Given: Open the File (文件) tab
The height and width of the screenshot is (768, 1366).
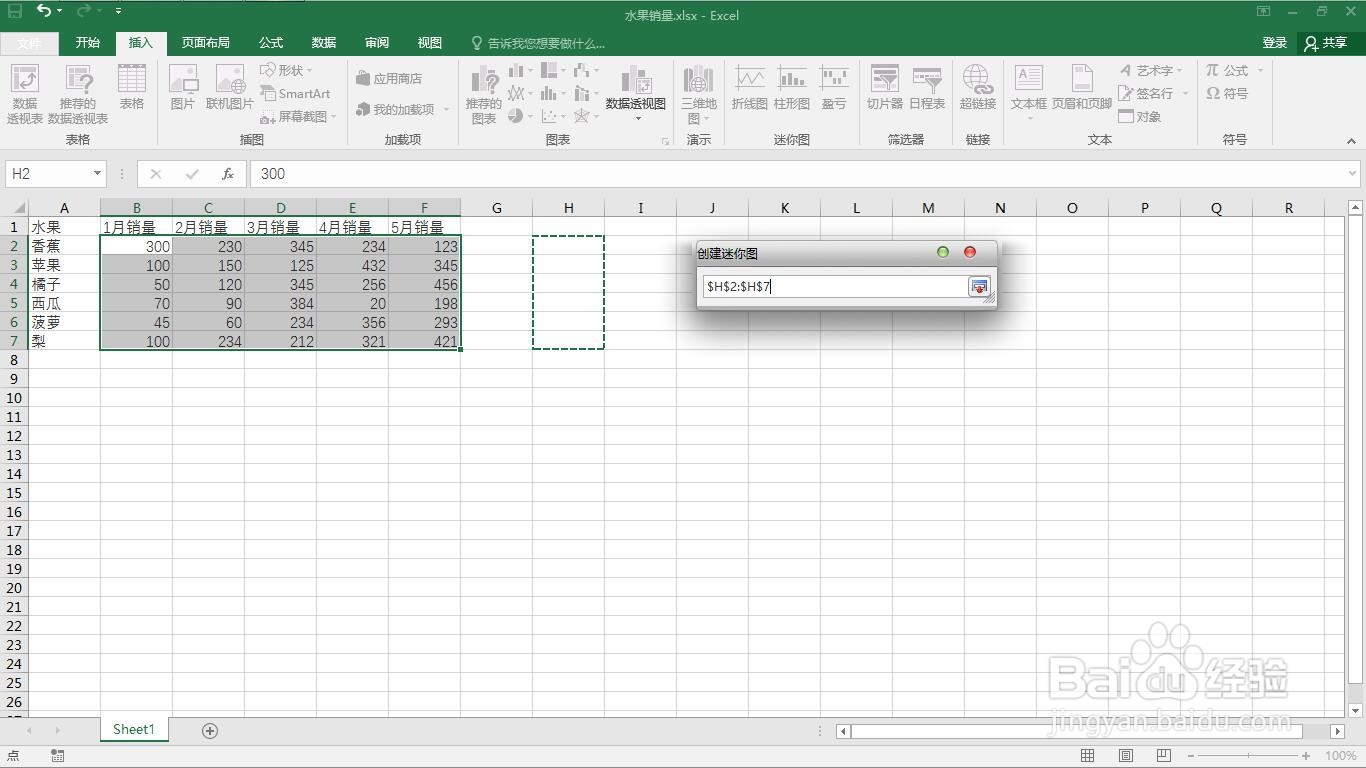Looking at the screenshot, I should [x=29, y=43].
